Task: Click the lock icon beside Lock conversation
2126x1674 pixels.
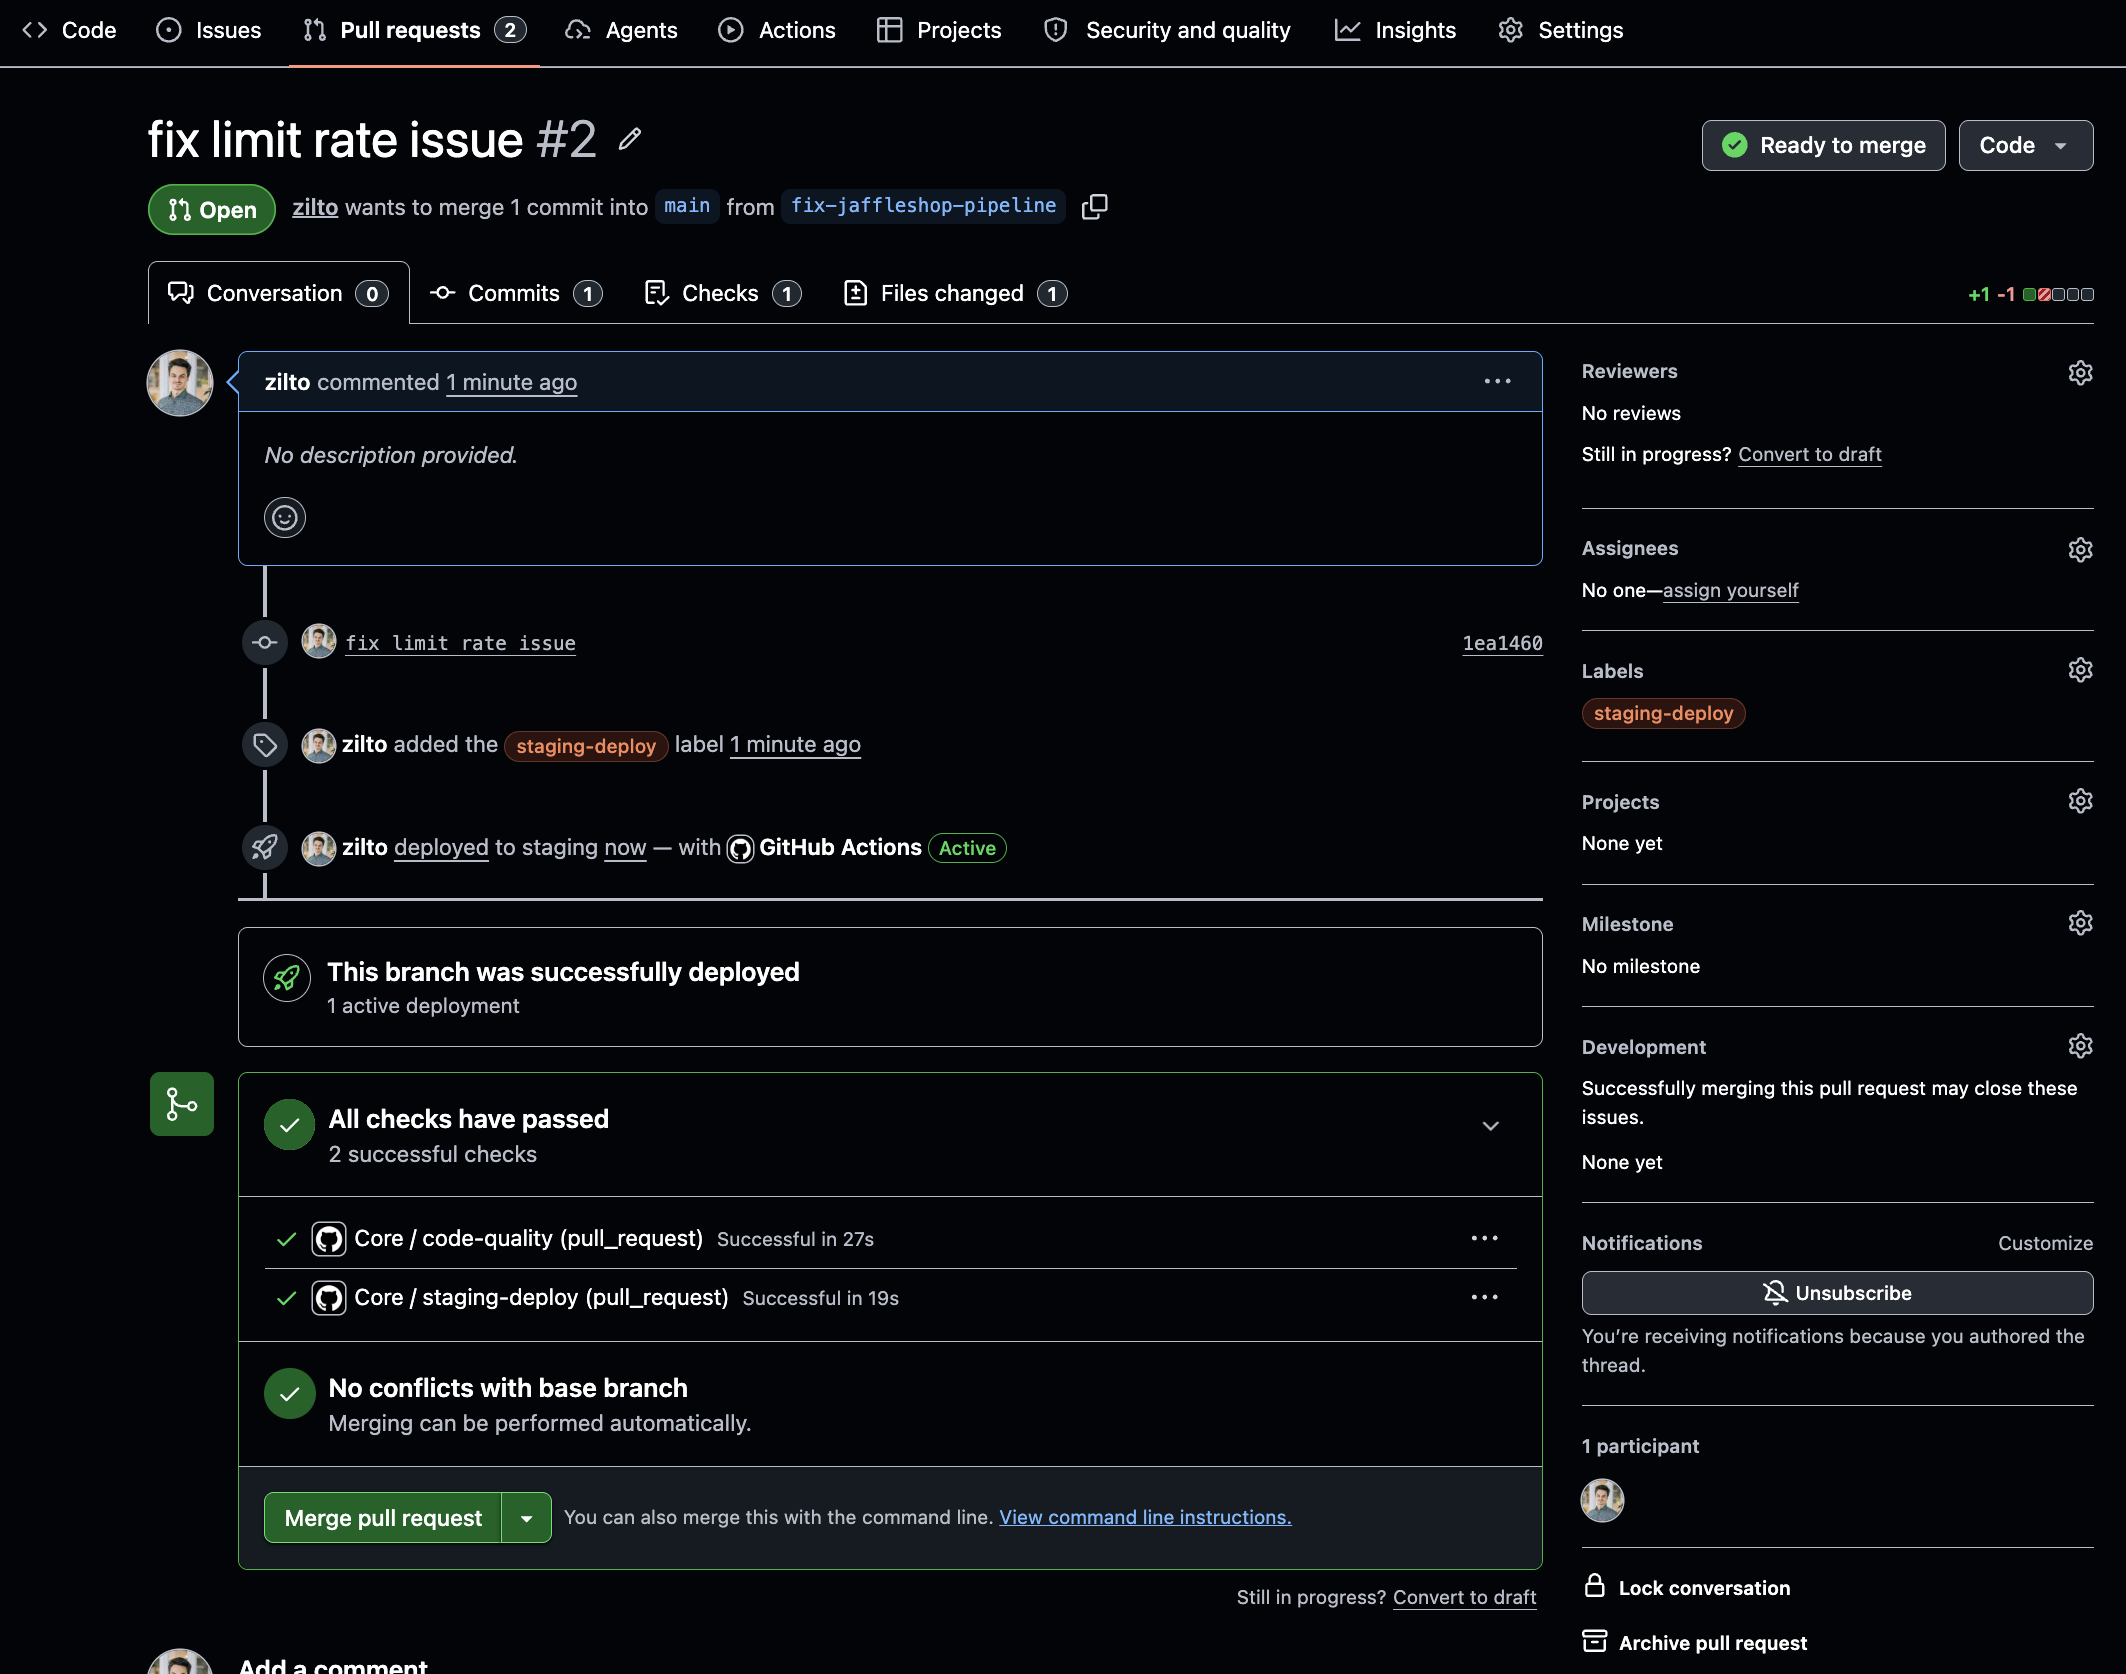Action: tap(1595, 1586)
